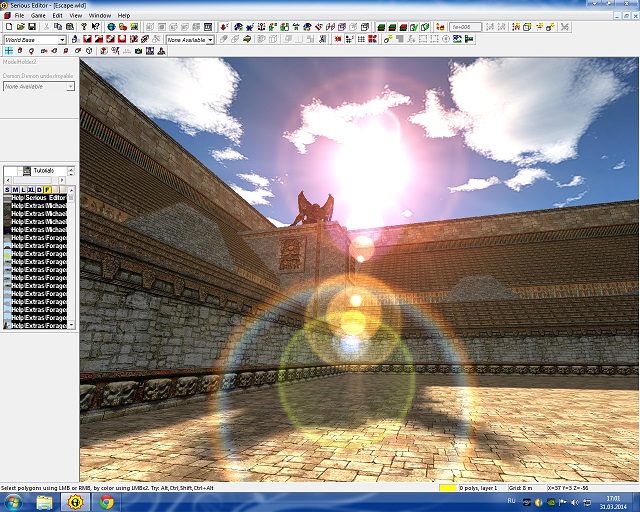Click the pink stacked-boxes icon in top toolbar

click(342, 27)
